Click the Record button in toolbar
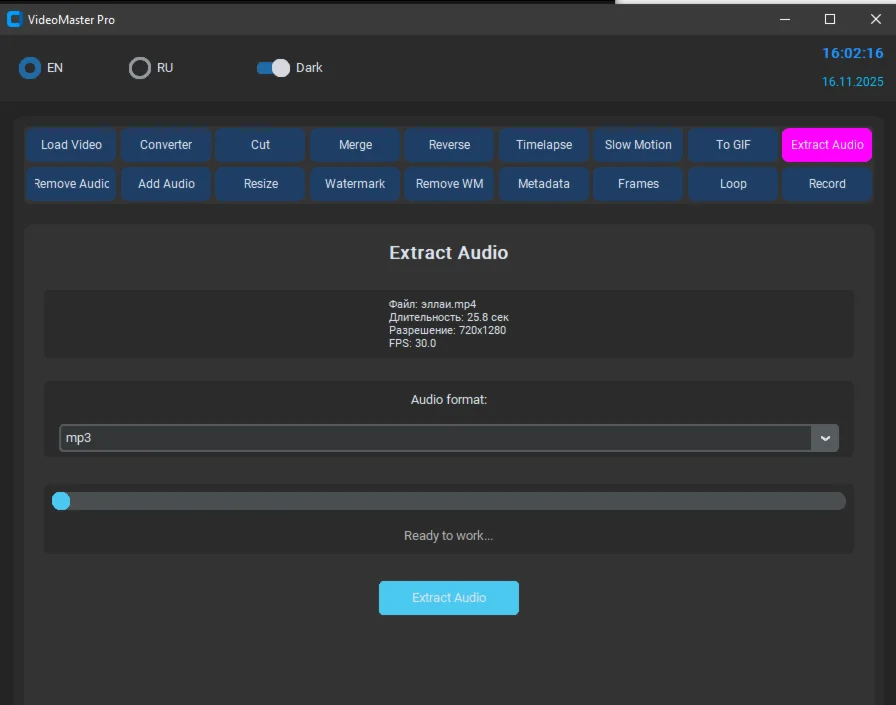 point(827,184)
